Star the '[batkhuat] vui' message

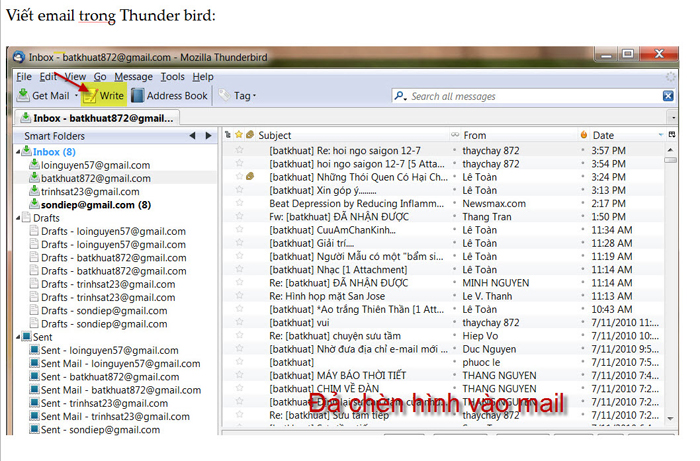239,322
